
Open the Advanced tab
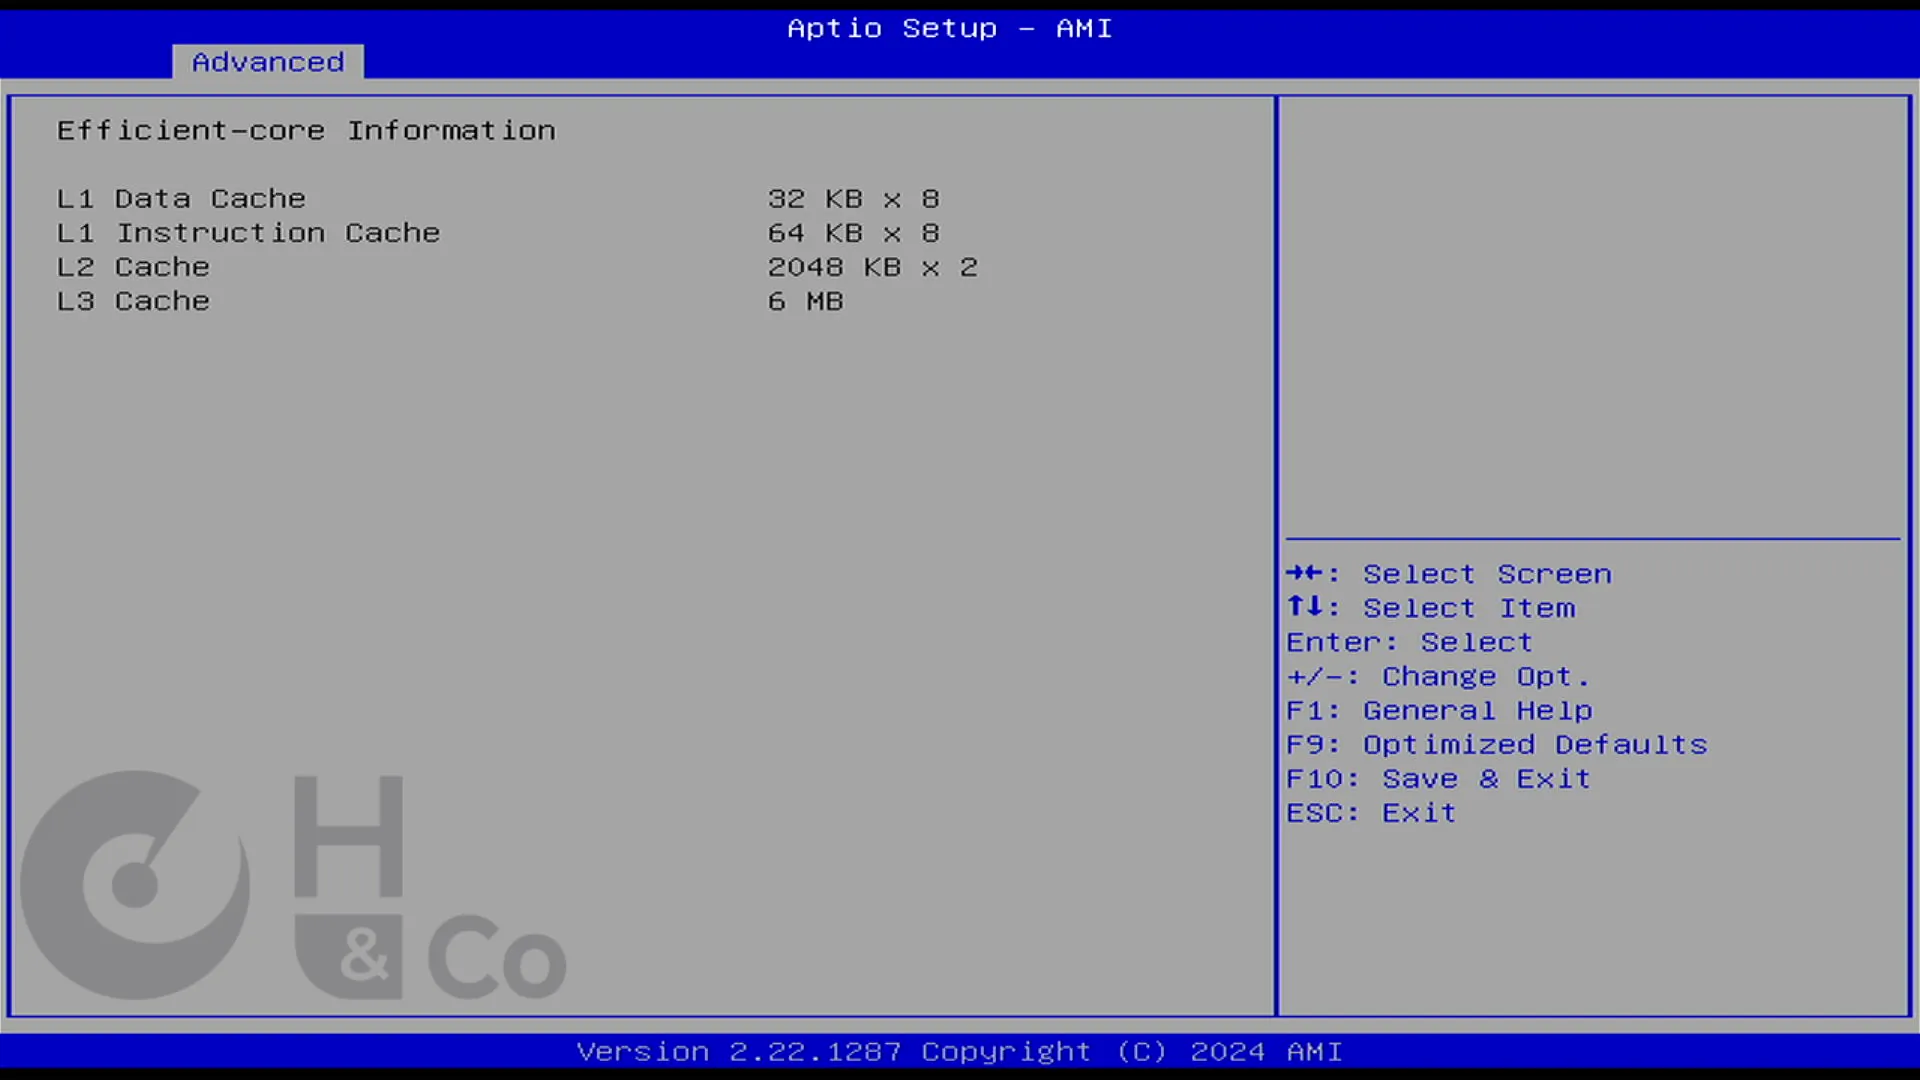point(268,62)
